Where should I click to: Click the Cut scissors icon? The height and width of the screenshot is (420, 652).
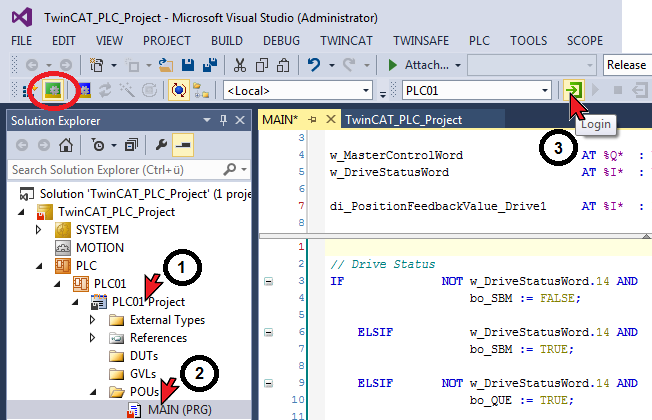240,64
